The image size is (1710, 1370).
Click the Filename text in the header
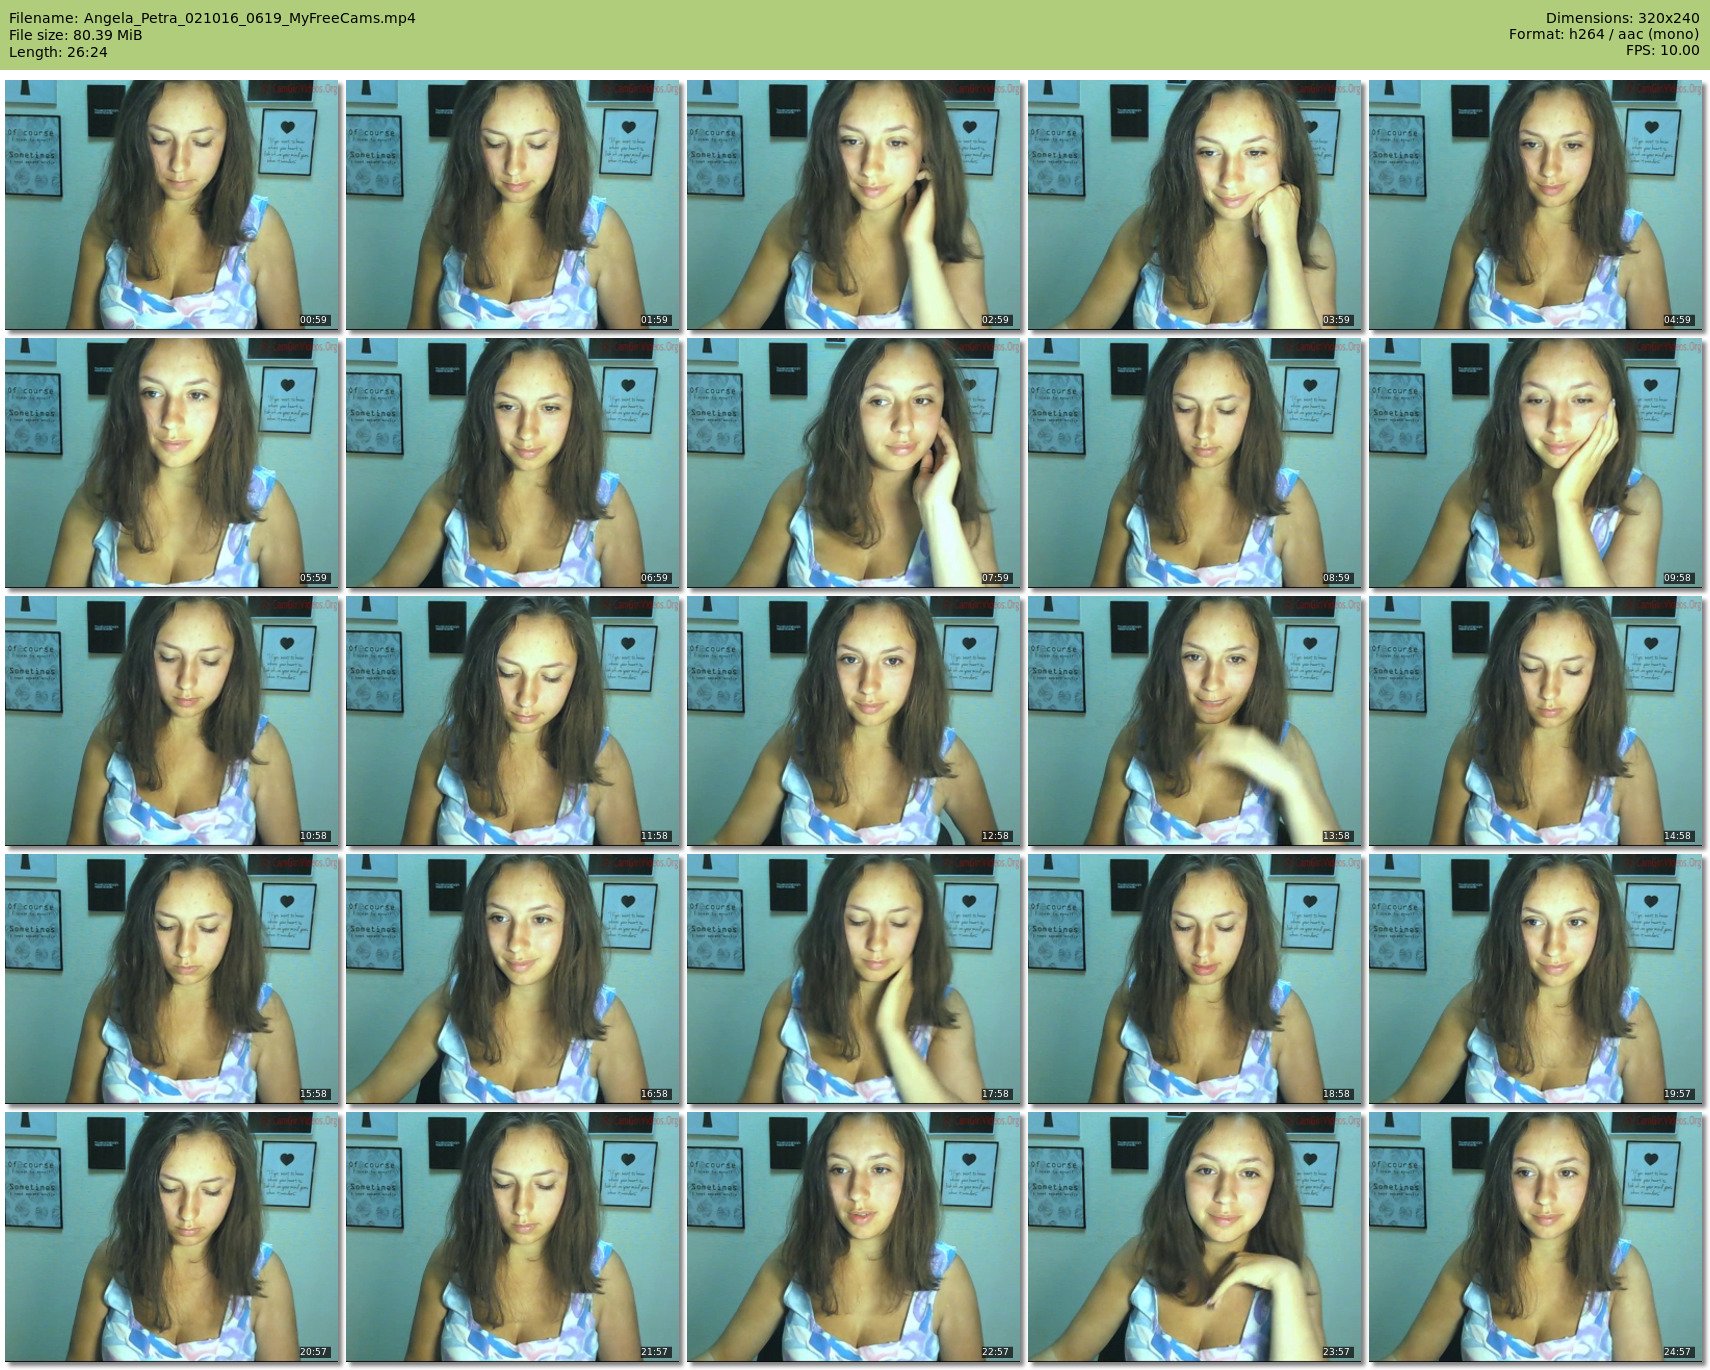tap(212, 18)
